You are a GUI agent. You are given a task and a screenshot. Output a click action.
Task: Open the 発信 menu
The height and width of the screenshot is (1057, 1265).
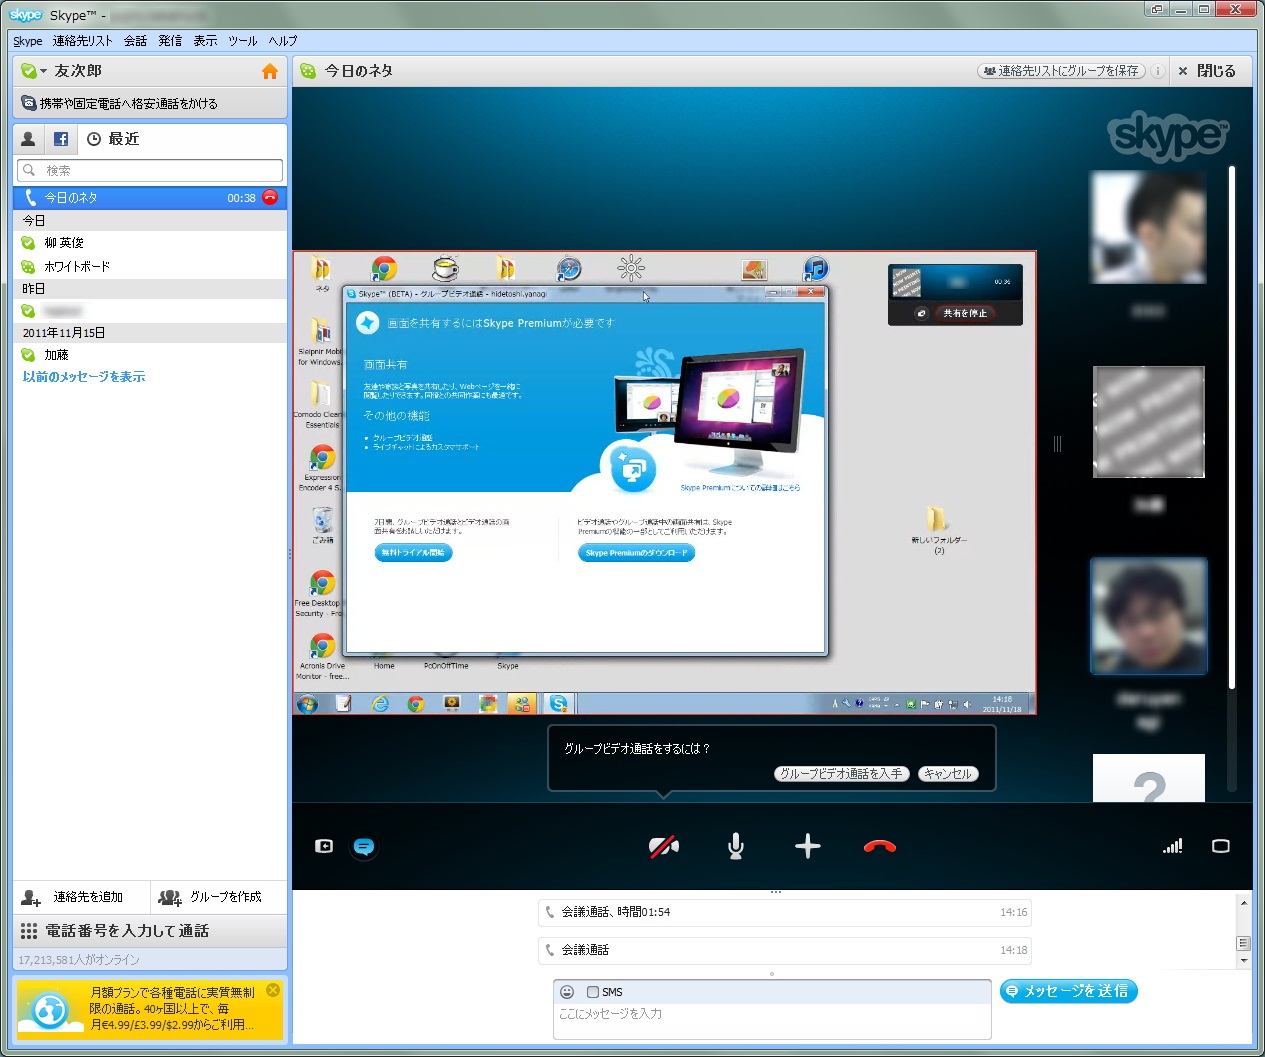pos(170,41)
